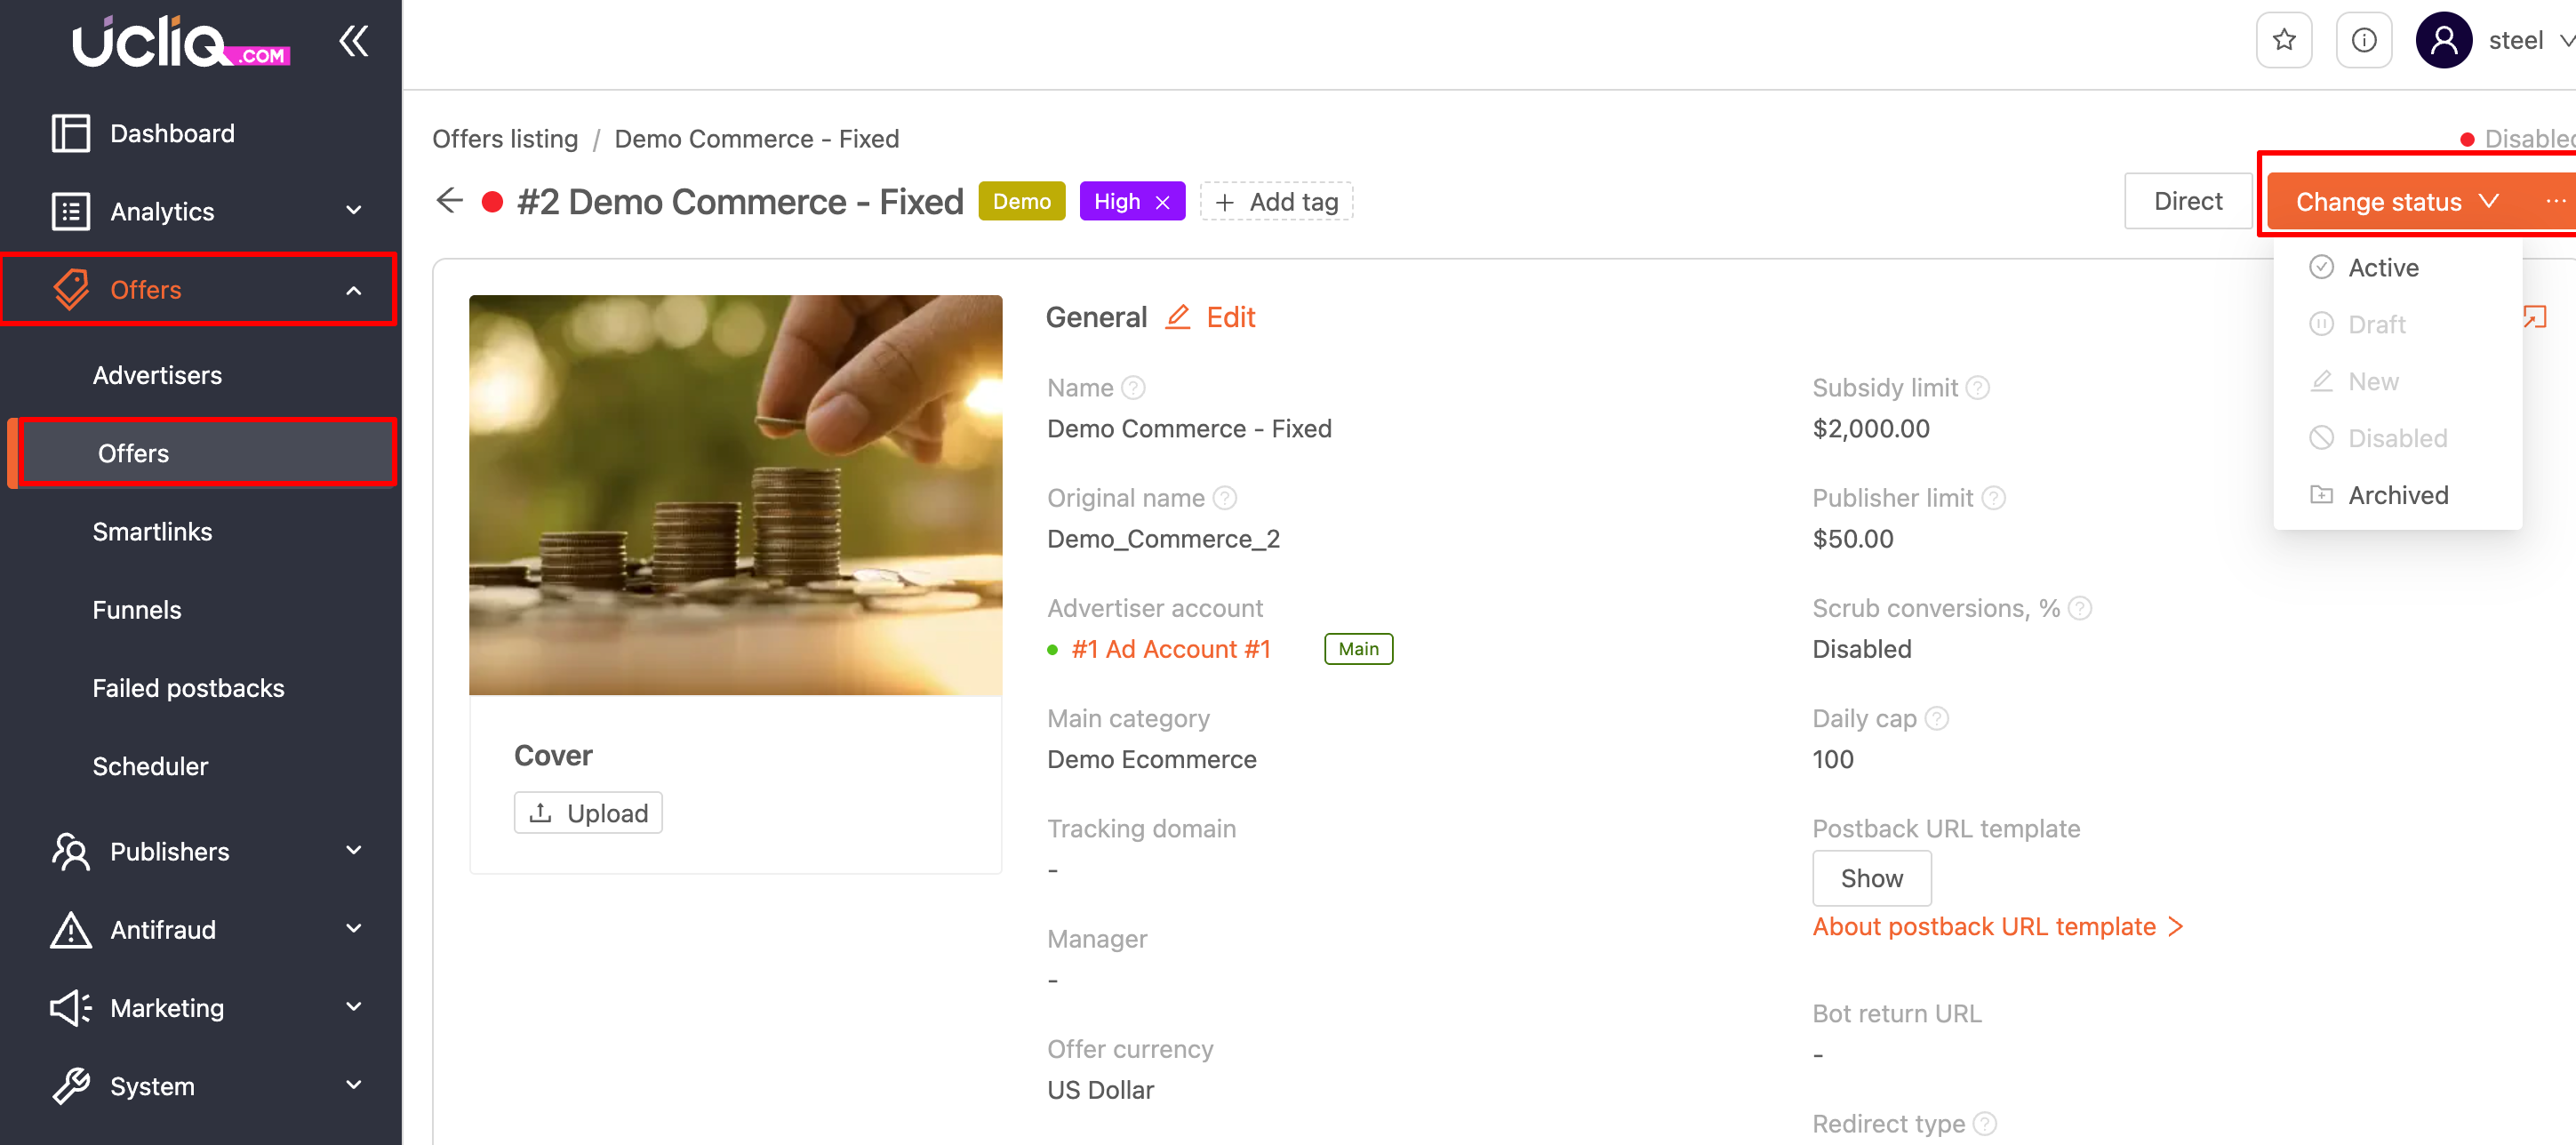The height and width of the screenshot is (1145, 2576).
Task: Open Smartlinks in the sidebar
Action: (x=152, y=531)
